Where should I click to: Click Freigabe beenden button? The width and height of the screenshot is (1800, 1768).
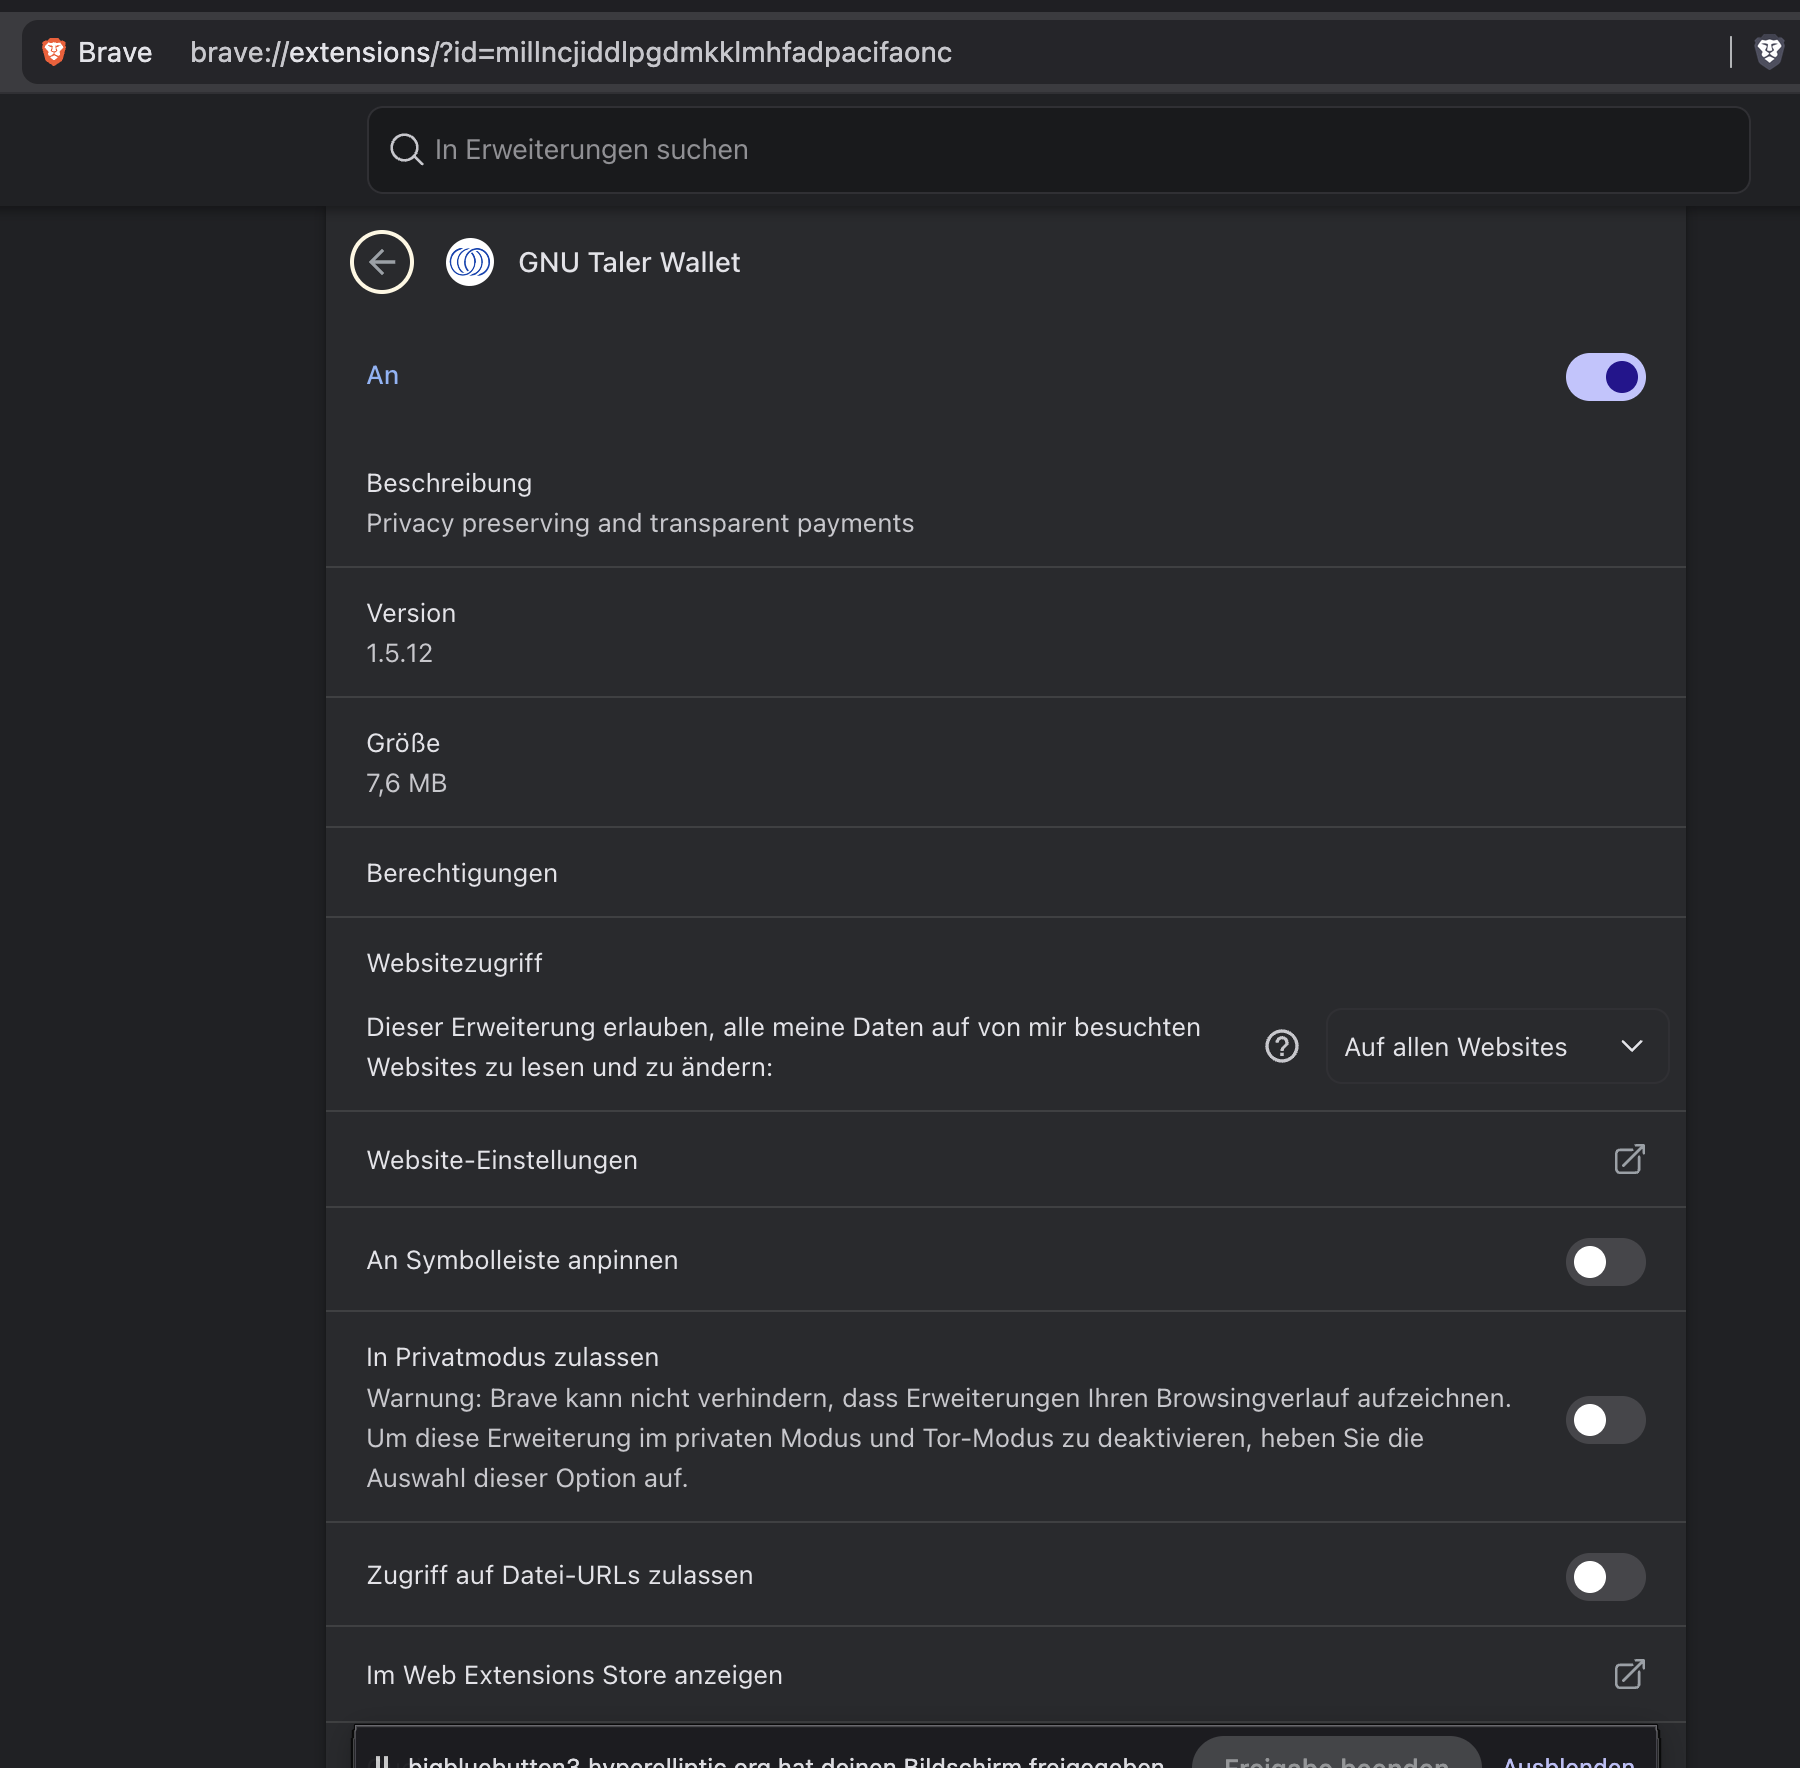[1336, 1754]
